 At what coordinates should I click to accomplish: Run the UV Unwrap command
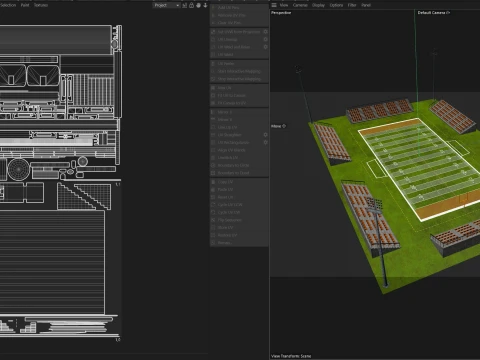click(x=236, y=39)
